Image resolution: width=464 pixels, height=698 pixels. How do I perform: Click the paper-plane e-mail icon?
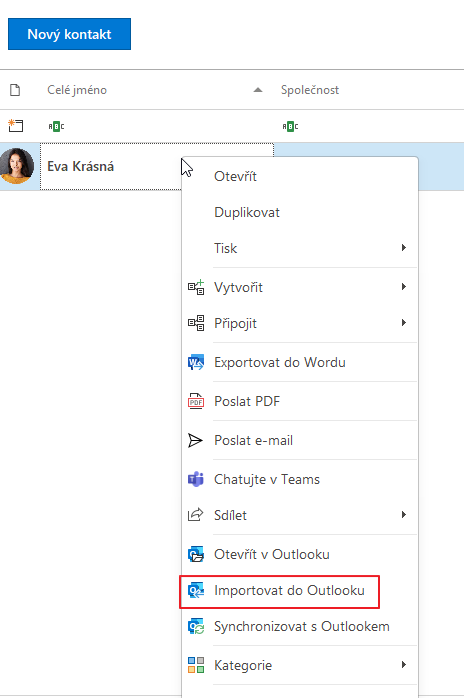pyautogui.click(x=195, y=440)
